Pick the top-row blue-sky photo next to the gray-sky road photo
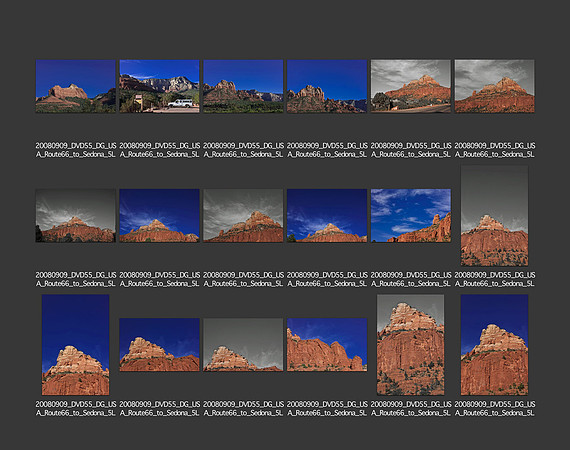Screen dimensions: 570x450 [327, 86]
